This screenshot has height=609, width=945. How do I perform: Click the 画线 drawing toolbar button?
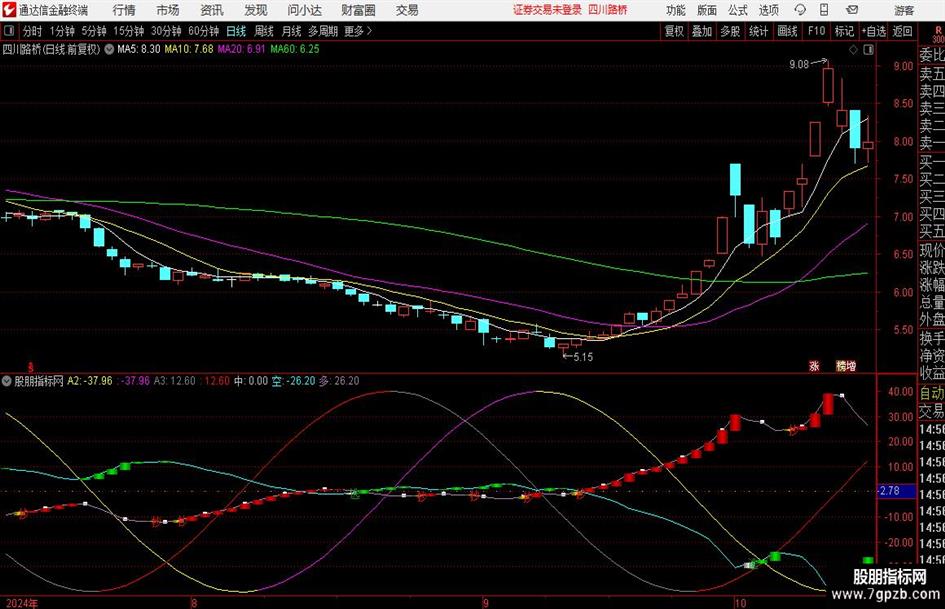[x=788, y=31]
